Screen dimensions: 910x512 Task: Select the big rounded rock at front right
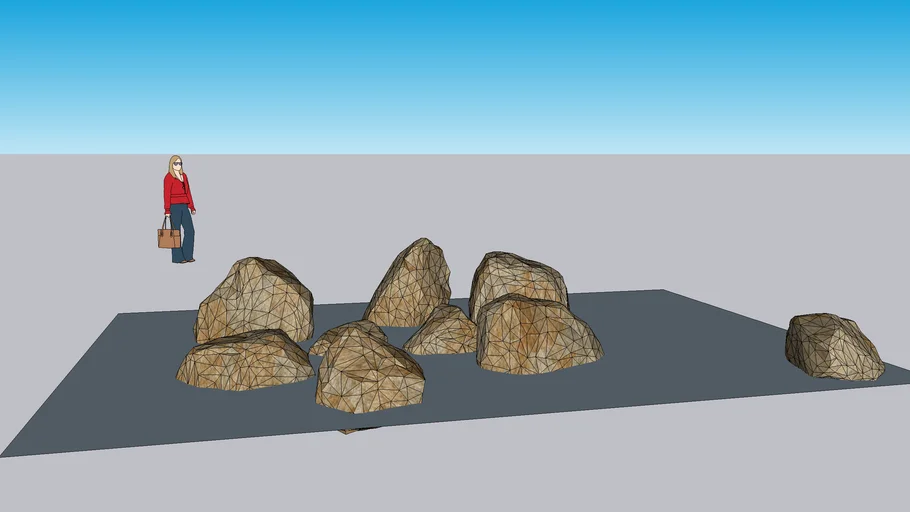click(537, 336)
